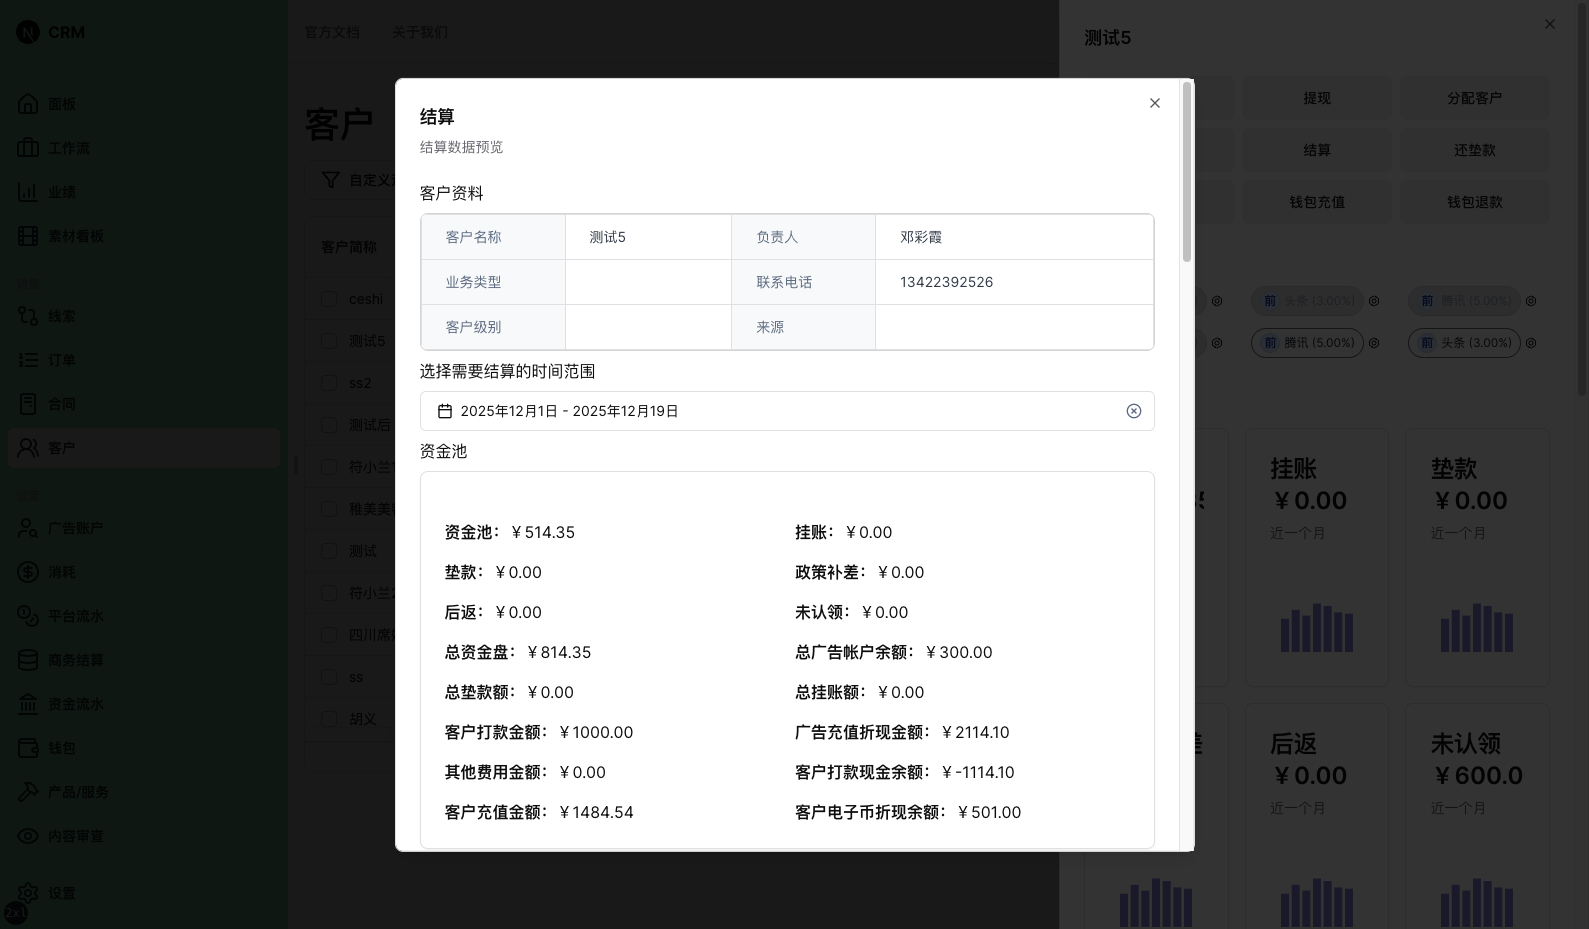
Task: Click the 消耗 coin icon
Action: click(28, 572)
